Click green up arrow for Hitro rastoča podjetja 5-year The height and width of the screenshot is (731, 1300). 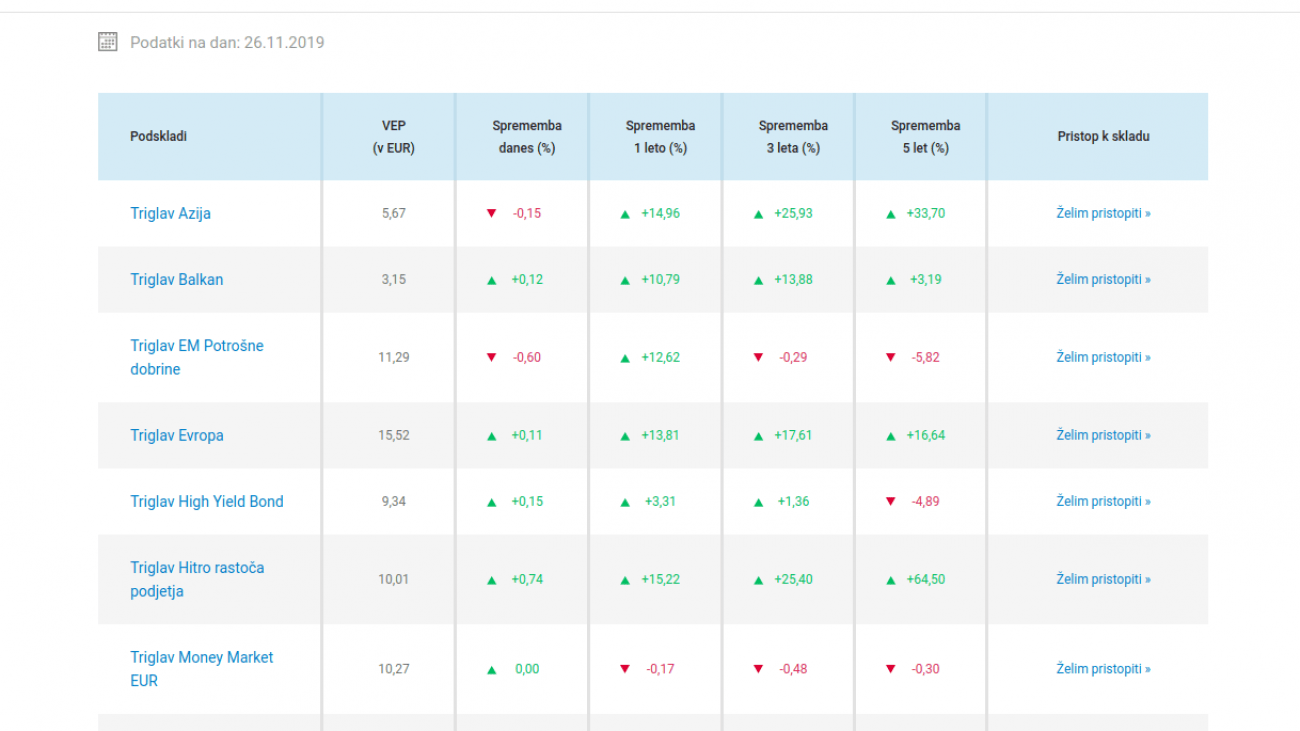pos(891,580)
